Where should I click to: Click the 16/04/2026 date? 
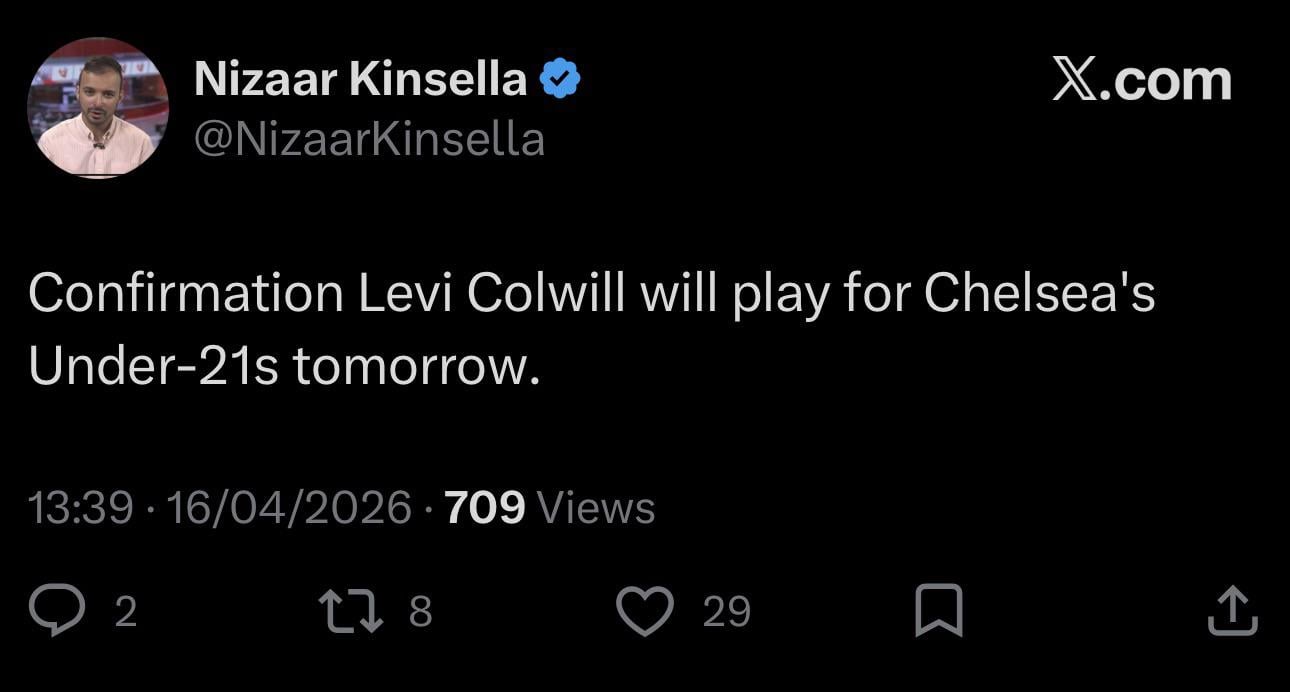tap(289, 508)
